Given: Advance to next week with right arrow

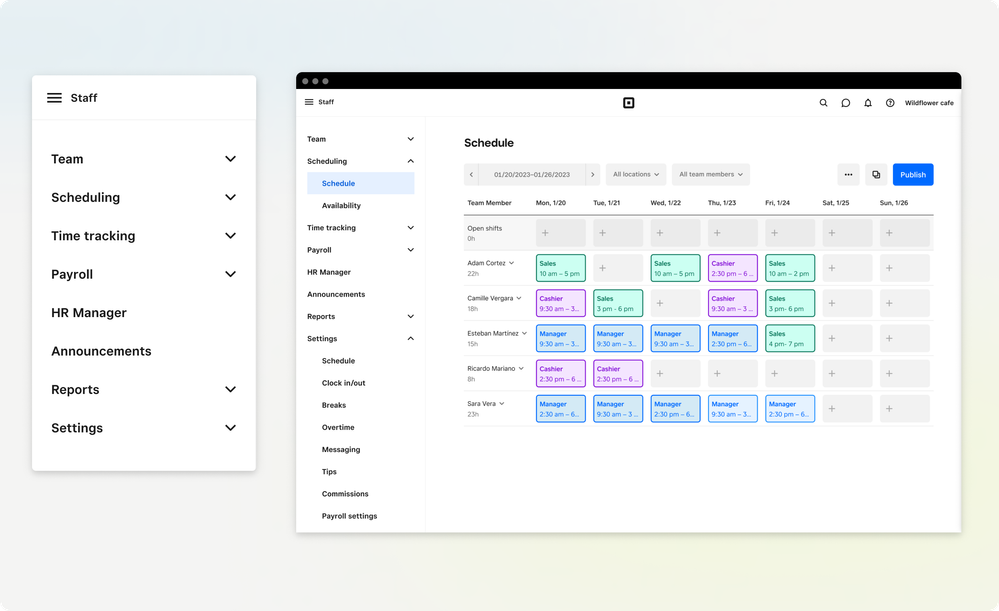Looking at the screenshot, I should click(x=592, y=174).
